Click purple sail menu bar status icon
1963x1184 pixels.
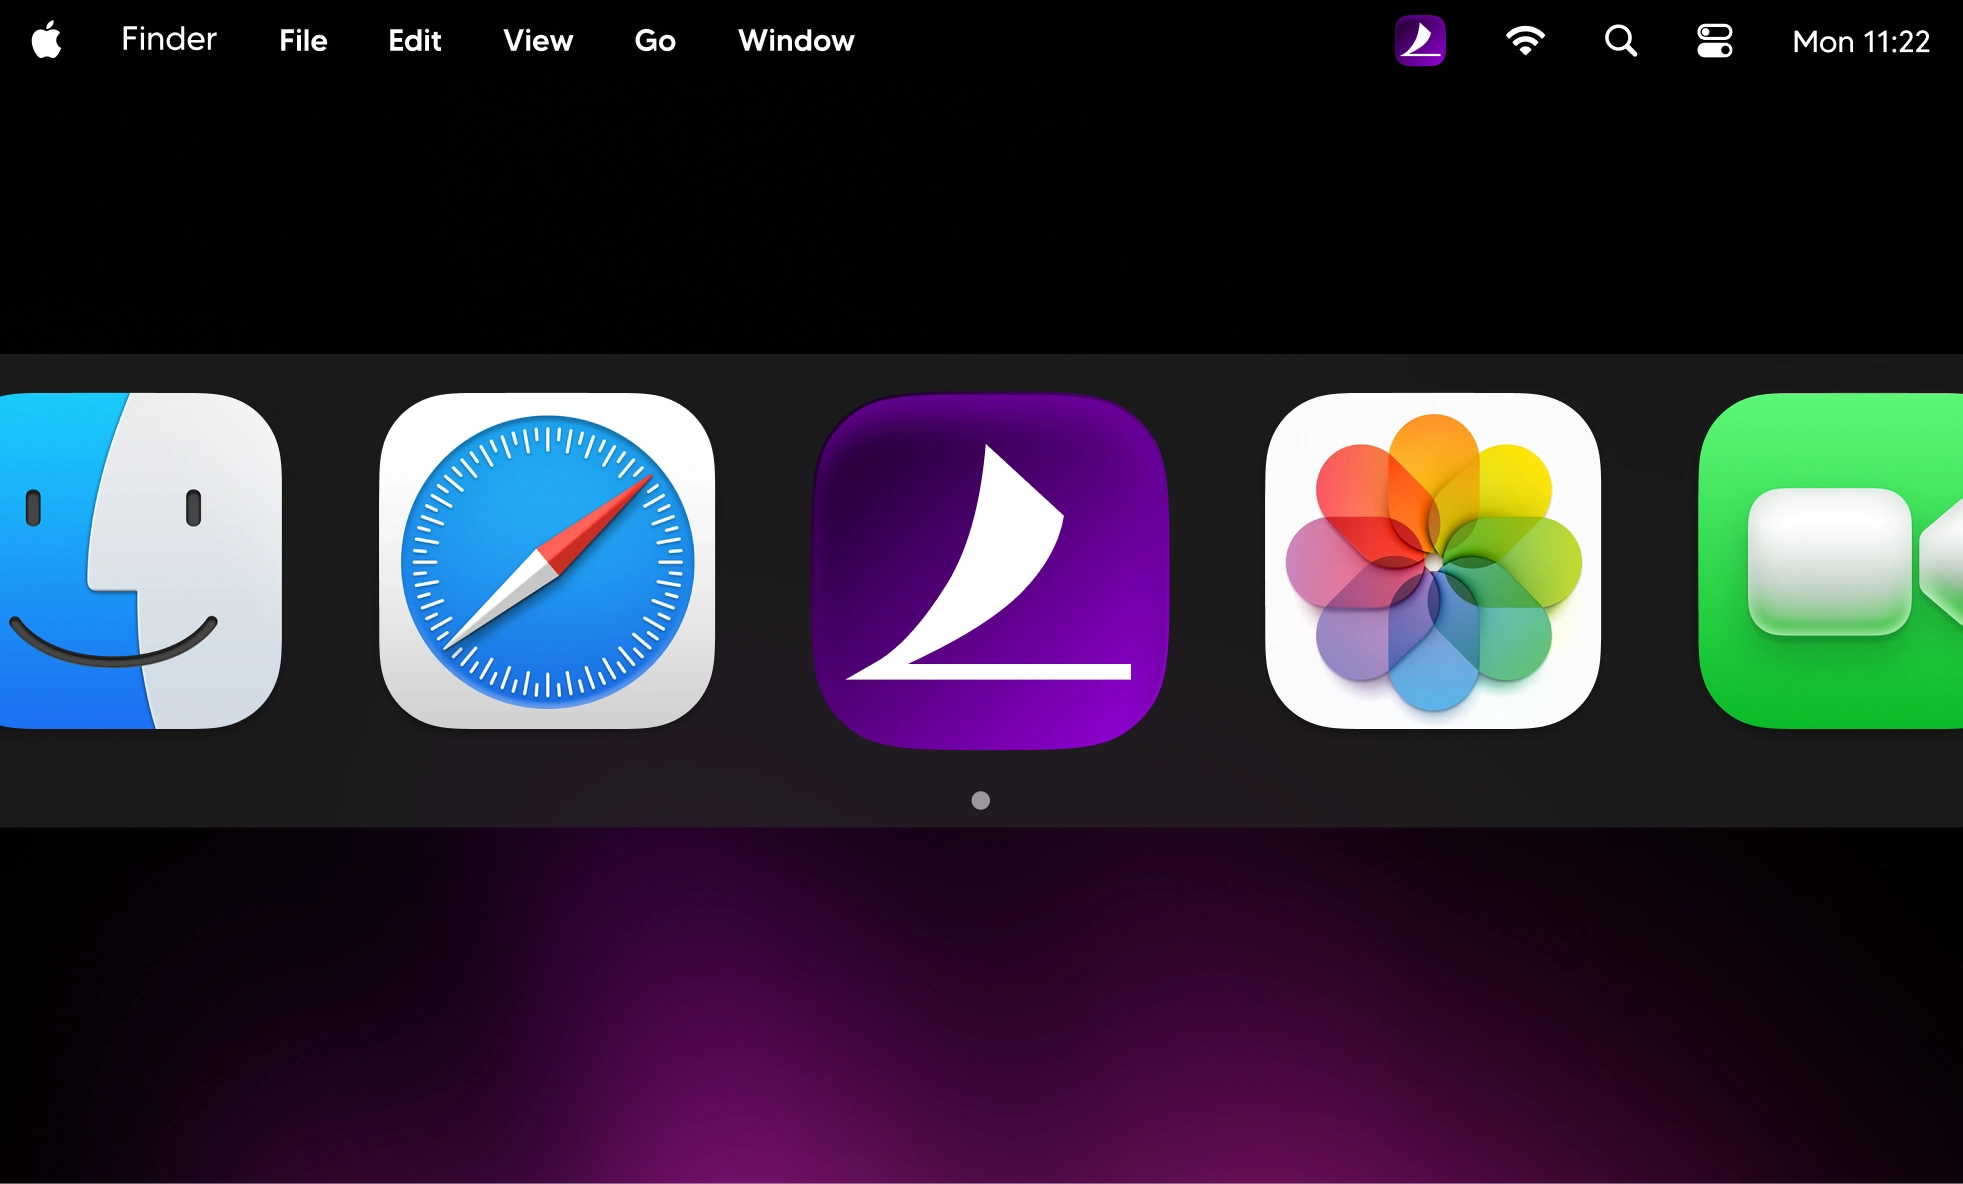click(1419, 41)
